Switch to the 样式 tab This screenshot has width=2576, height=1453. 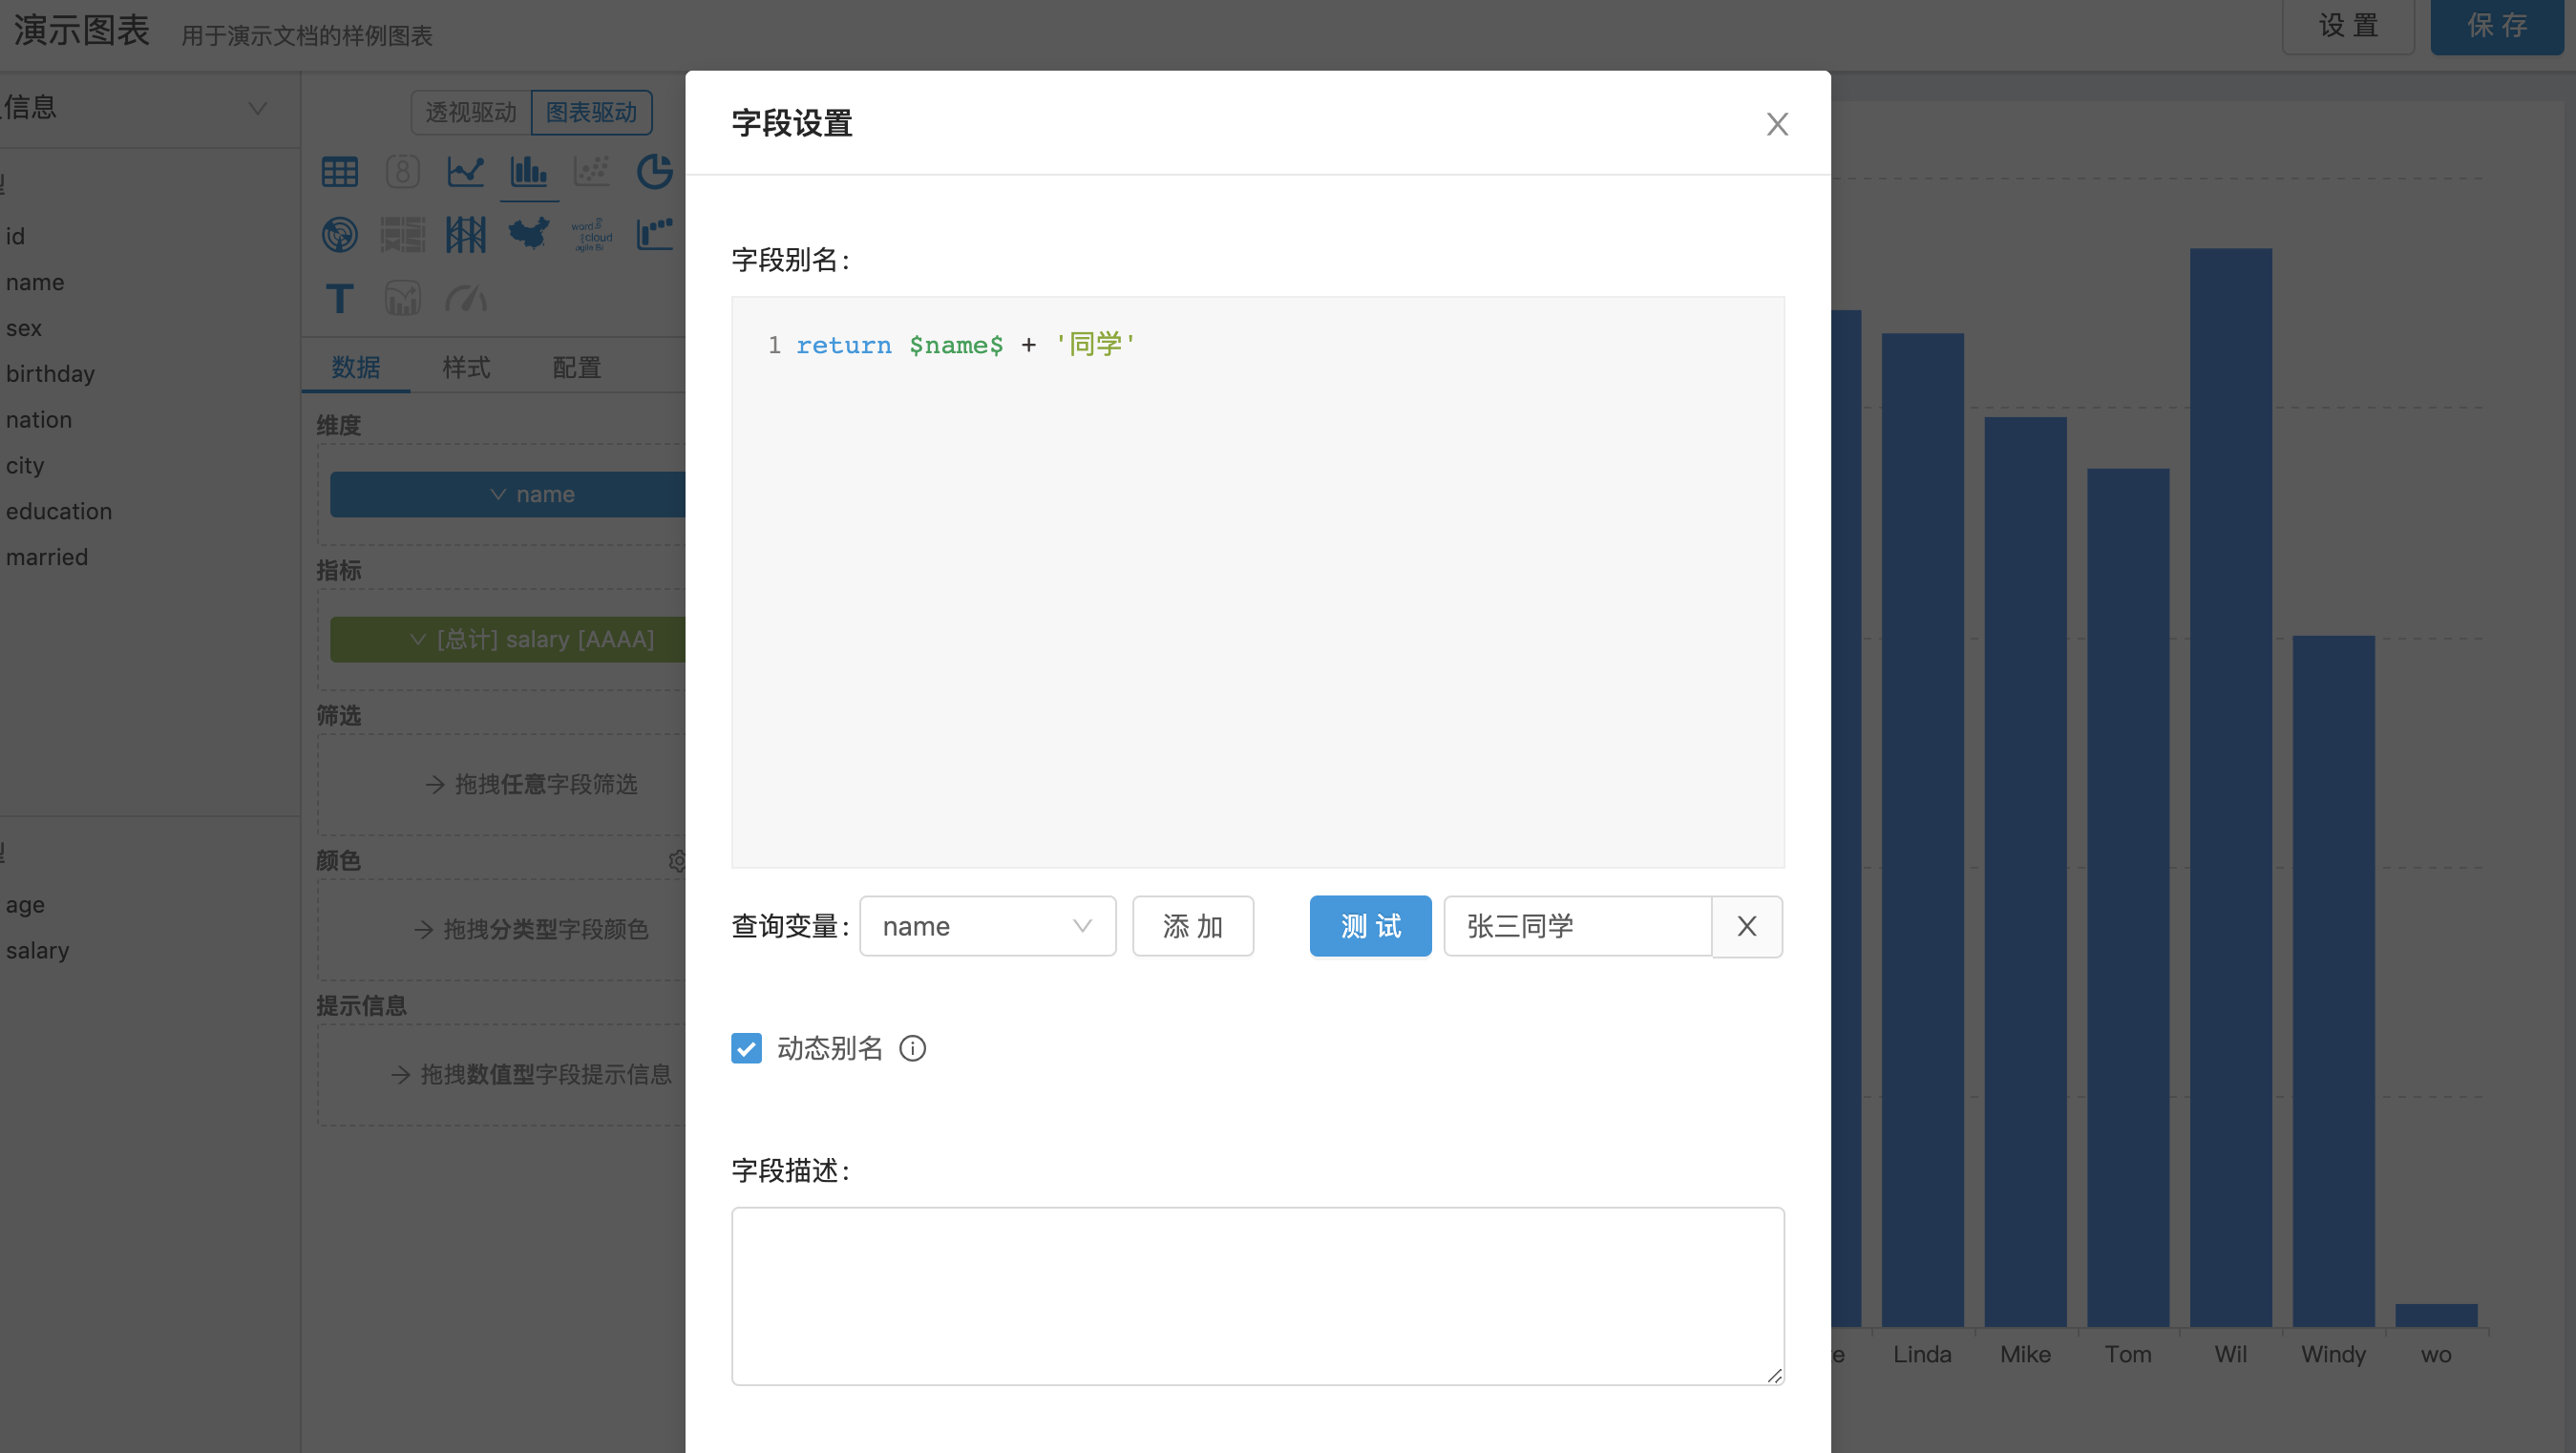(x=466, y=367)
